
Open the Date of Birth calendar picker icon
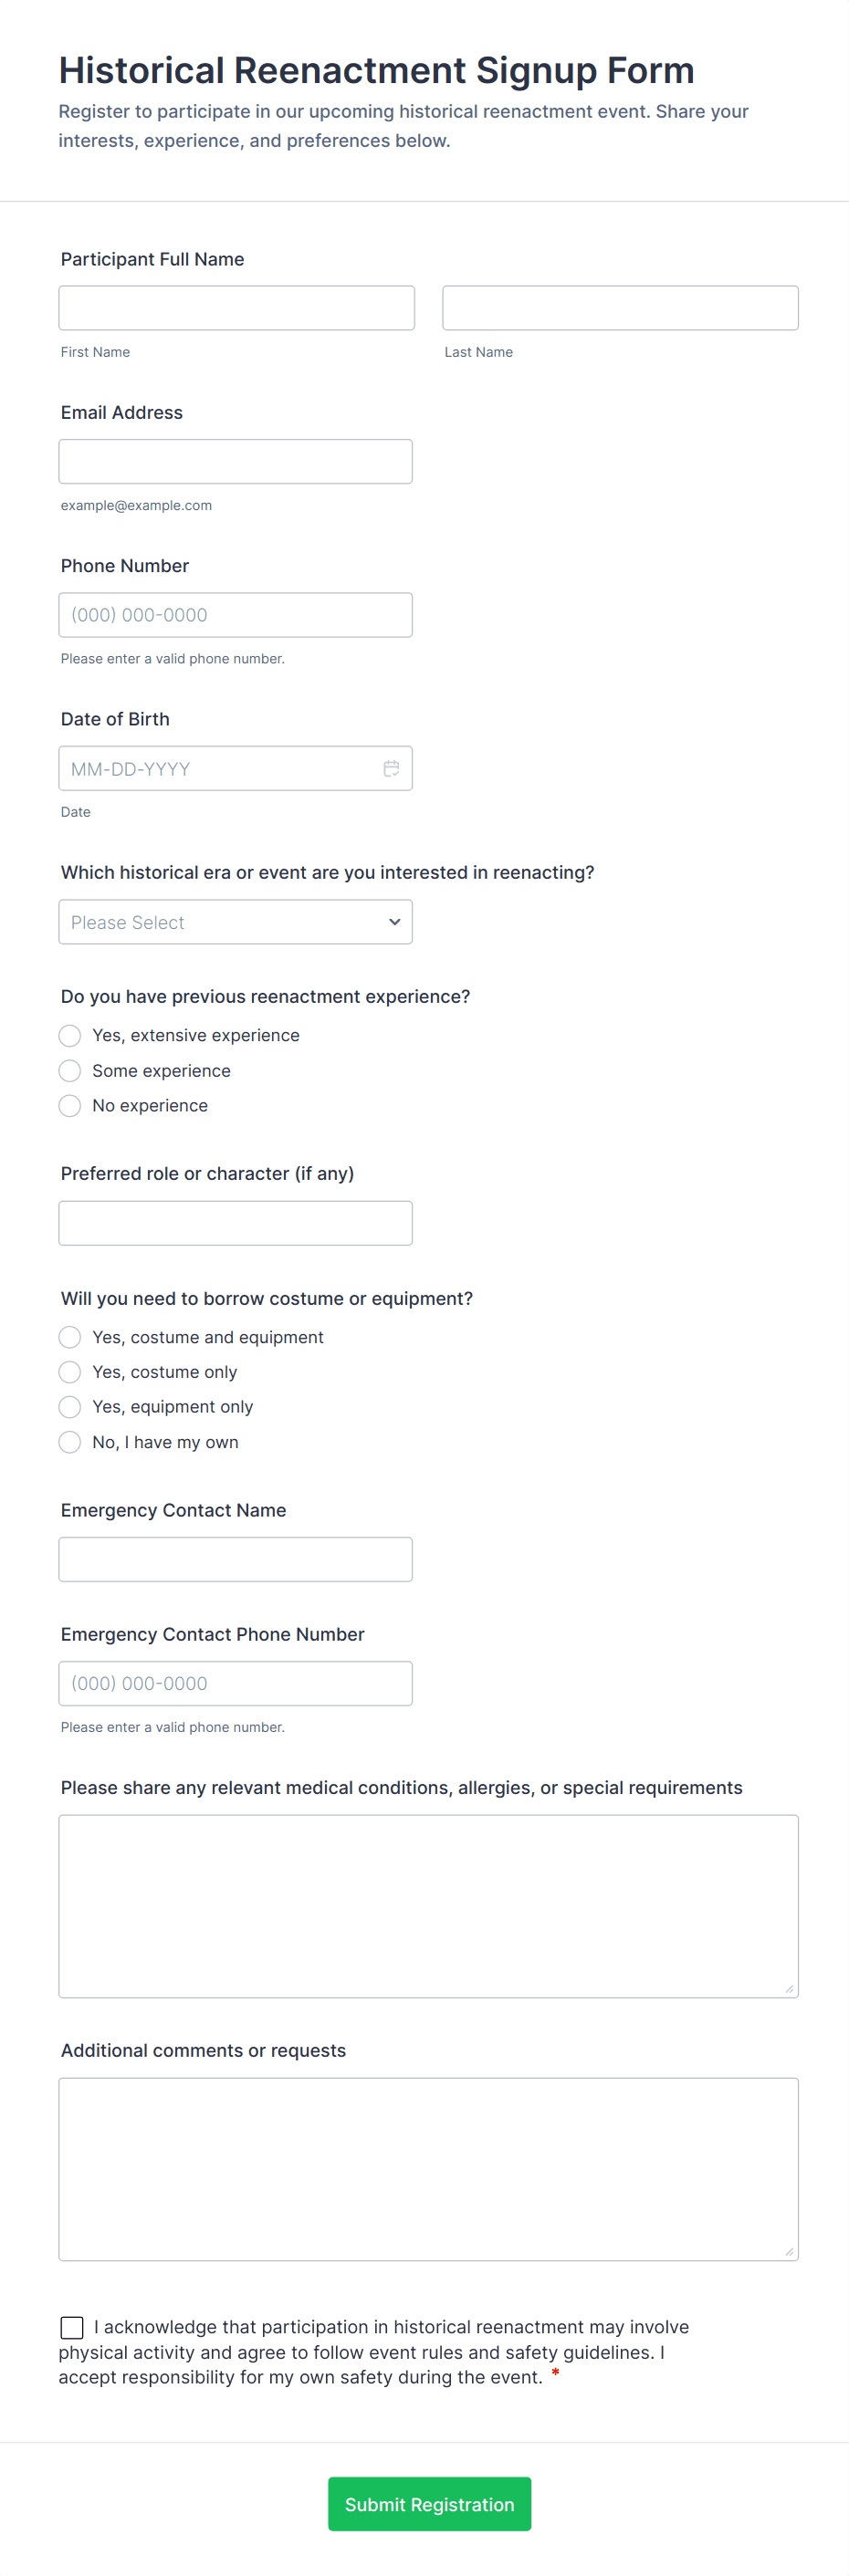[x=391, y=768]
